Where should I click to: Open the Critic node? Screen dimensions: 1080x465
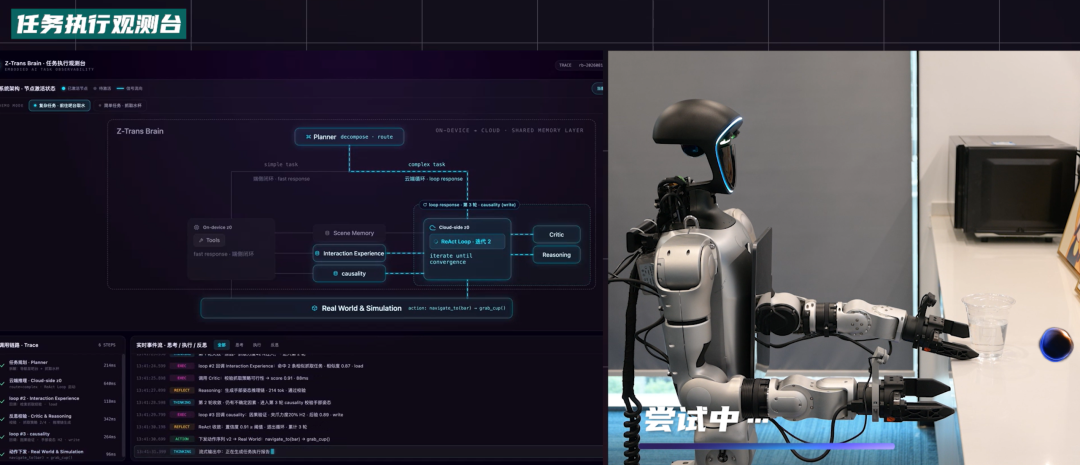(x=557, y=234)
